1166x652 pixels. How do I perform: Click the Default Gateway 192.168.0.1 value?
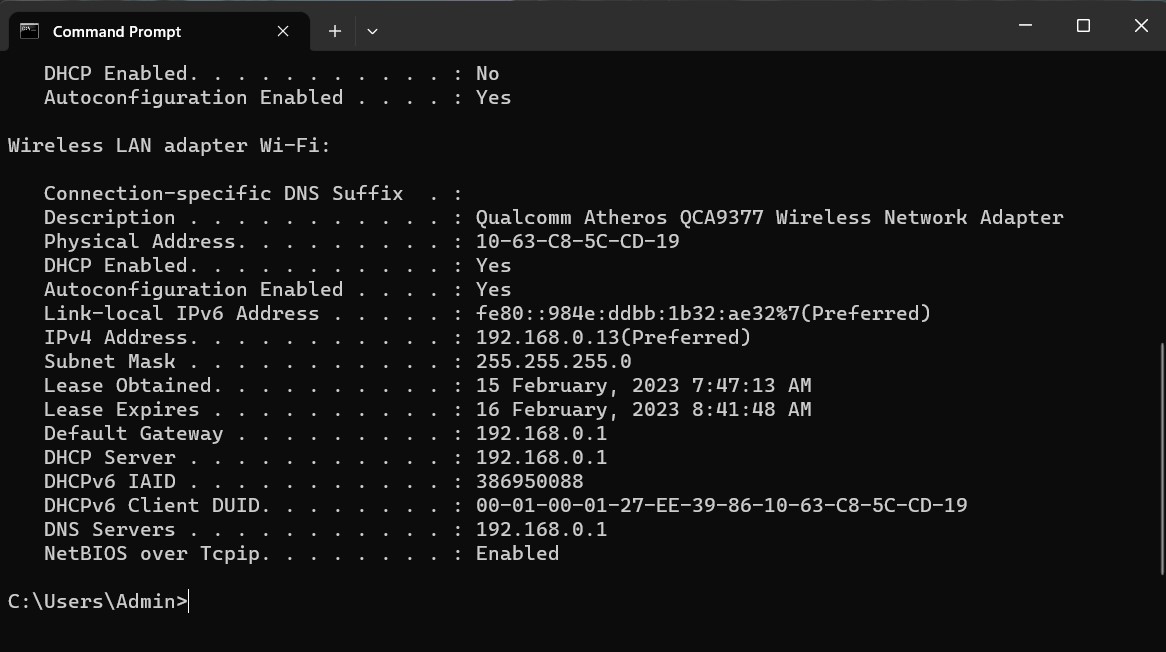pyautogui.click(x=541, y=433)
